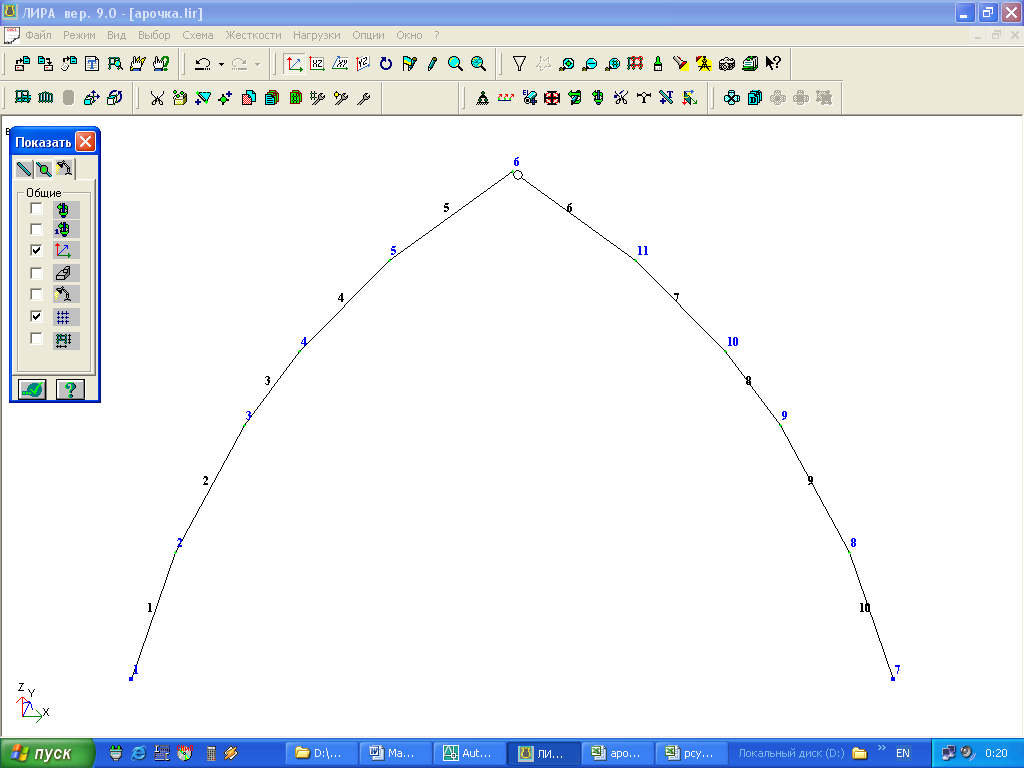This screenshot has width=1024, height=768.
Task: Select the isometric axes view icon
Action: 294,63
